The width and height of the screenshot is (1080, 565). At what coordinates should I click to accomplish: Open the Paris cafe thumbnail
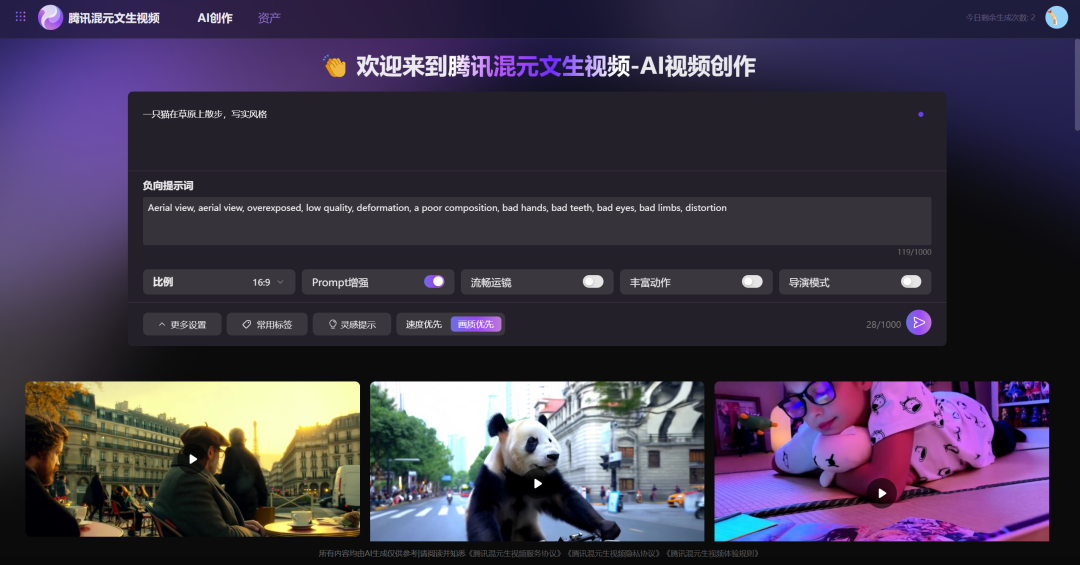(x=193, y=459)
